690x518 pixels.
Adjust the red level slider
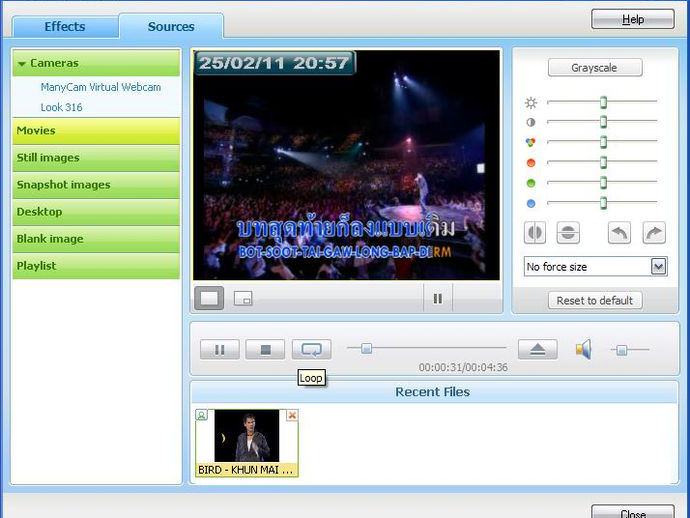[x=603, y=162]
